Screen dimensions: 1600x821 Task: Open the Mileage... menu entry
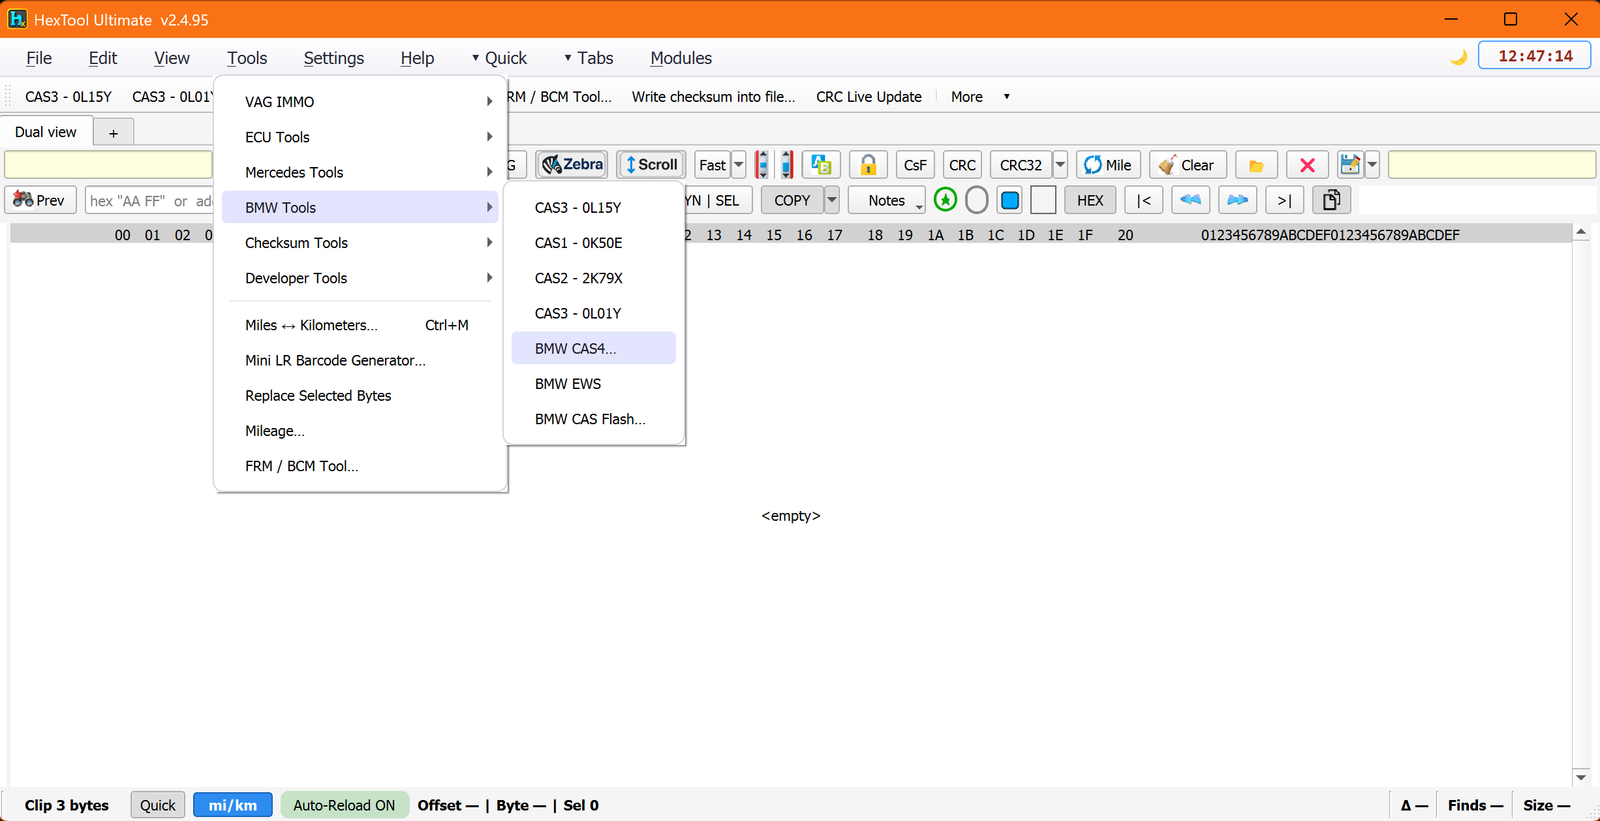tap(360, 431)
